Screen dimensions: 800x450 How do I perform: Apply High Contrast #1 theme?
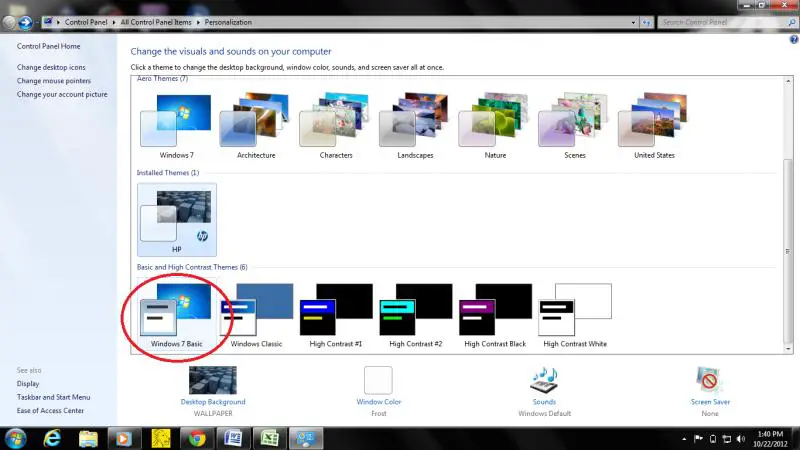(336, 315)
